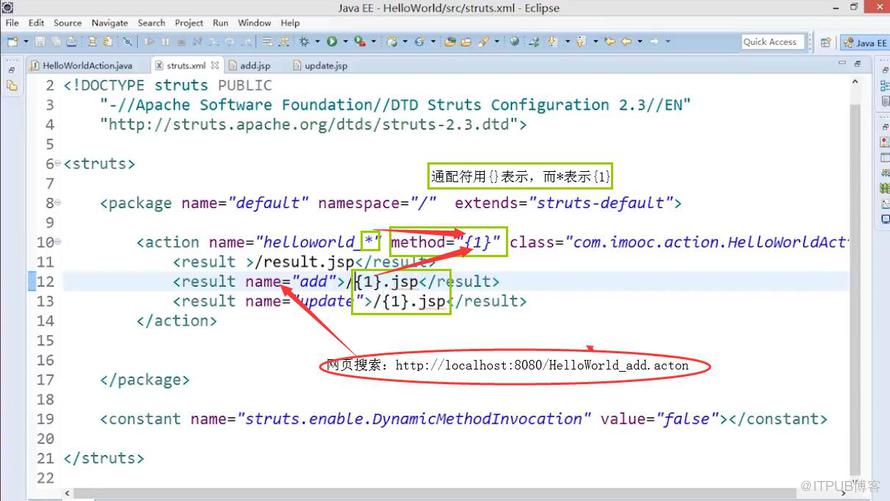Click the Next Annotation toolbar icon
This screenshot has width=890, height=501.
tap(552, 41)
